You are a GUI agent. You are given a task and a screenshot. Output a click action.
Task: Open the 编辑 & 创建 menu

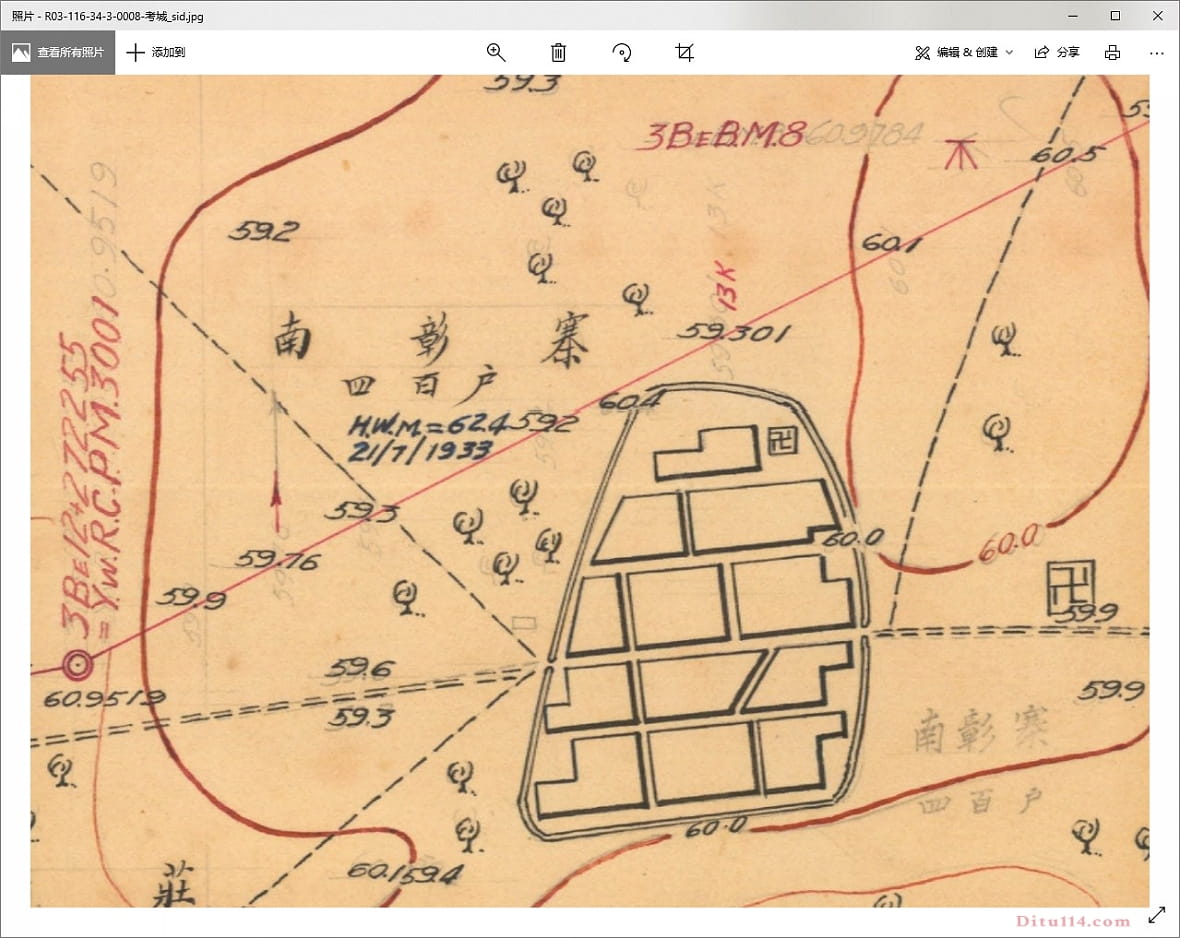pyautogui.click(x=966, y=53)
